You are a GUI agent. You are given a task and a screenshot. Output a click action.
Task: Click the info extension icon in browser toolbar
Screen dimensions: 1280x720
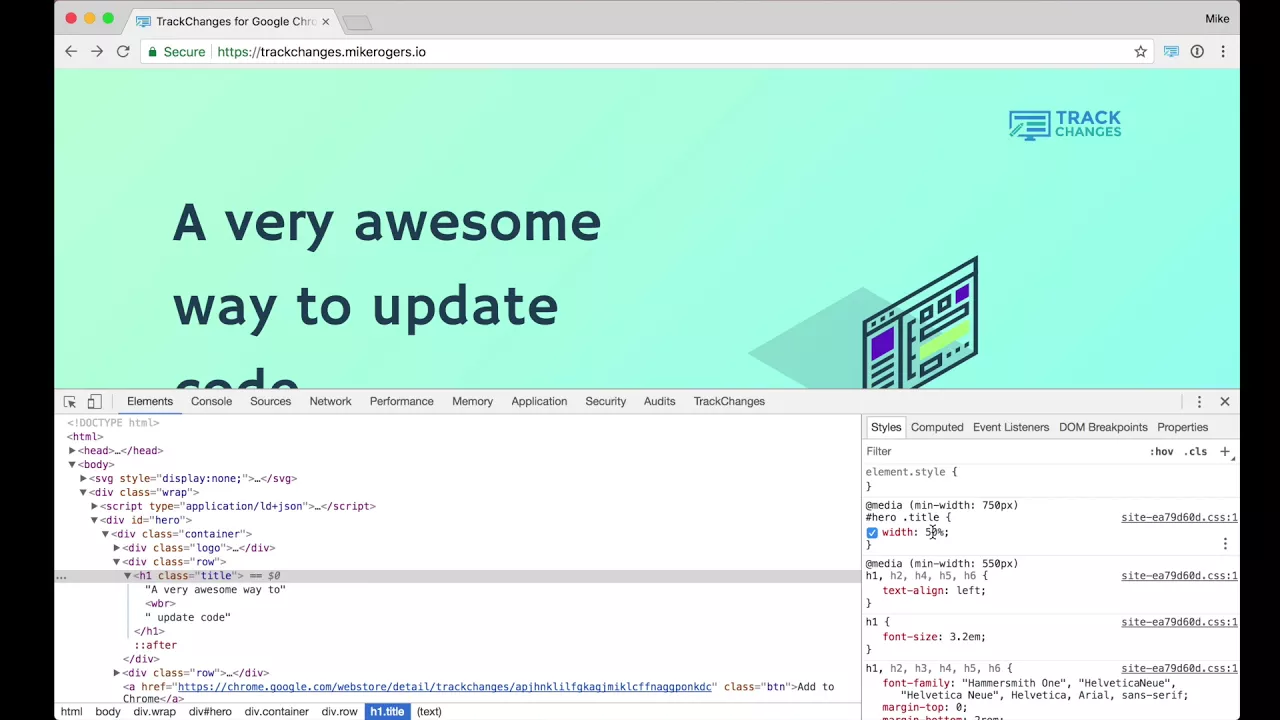[1197, 52]
